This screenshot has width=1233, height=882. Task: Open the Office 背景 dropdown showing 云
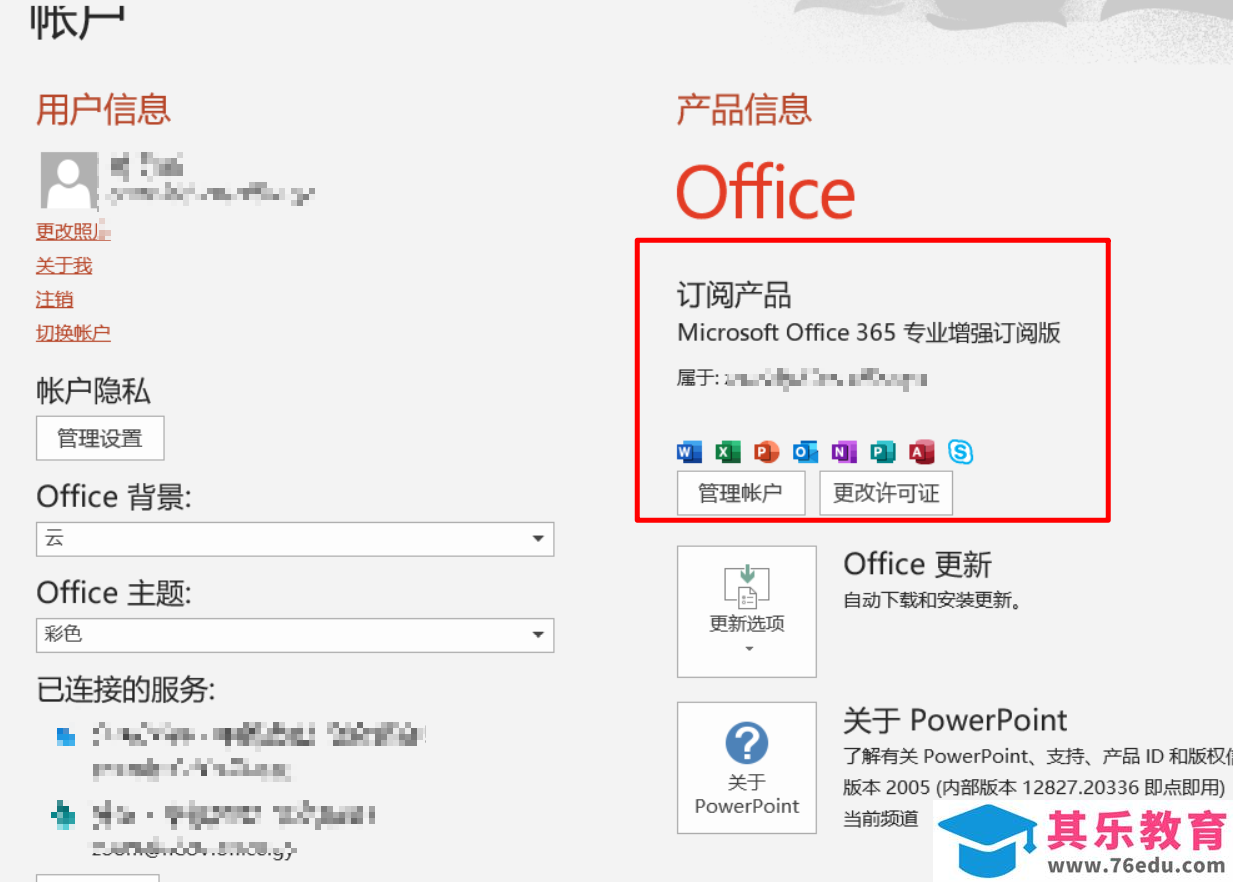pos(295,539)
